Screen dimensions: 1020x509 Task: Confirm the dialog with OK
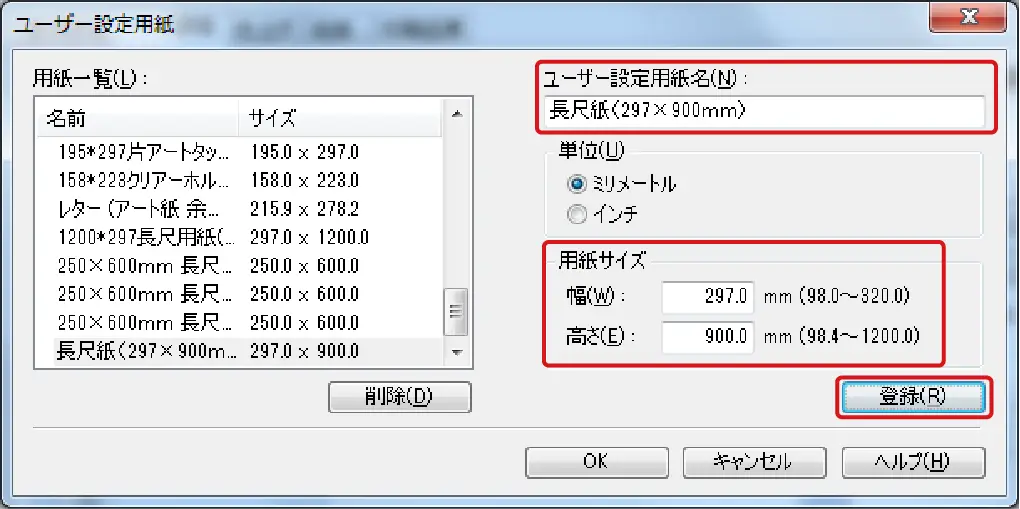pos(595,461)
